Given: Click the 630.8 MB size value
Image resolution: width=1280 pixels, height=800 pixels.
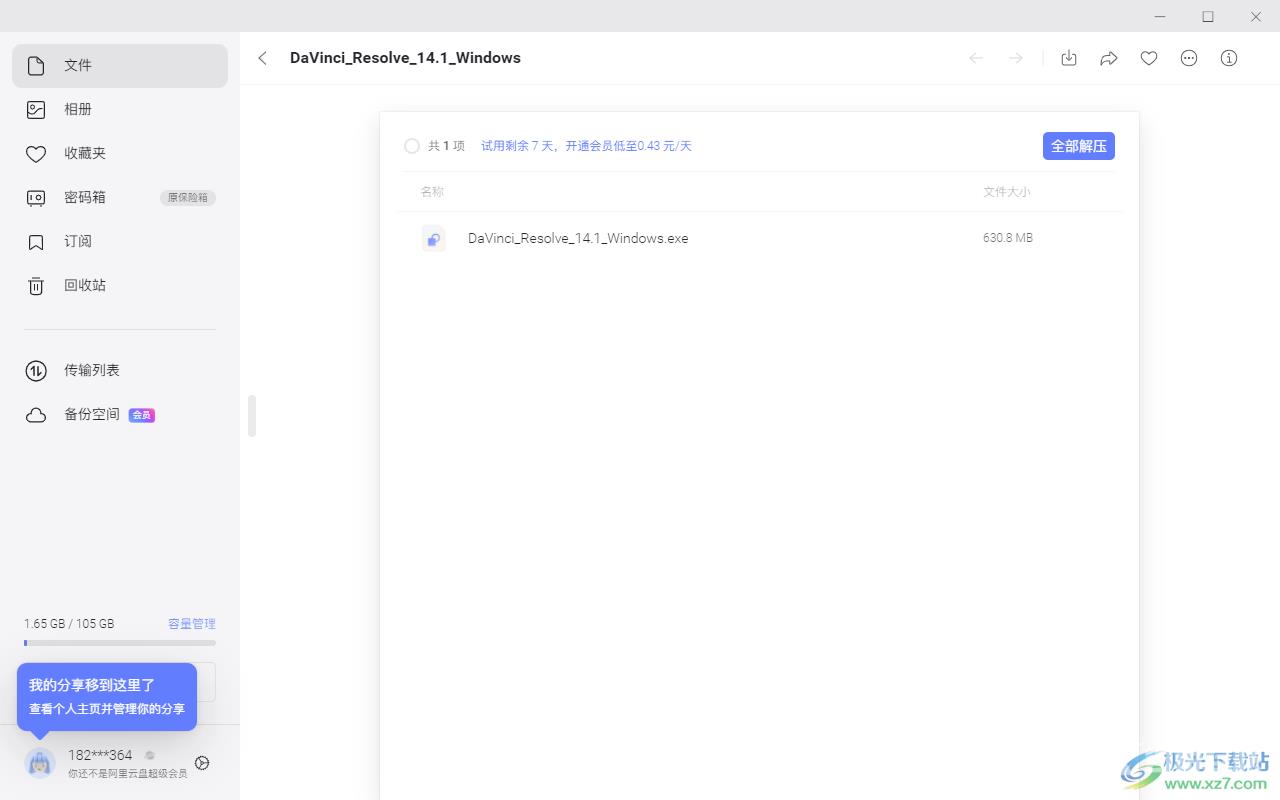Looking at the screenshot, I should pyautogui.click(x=1008, y=238).
